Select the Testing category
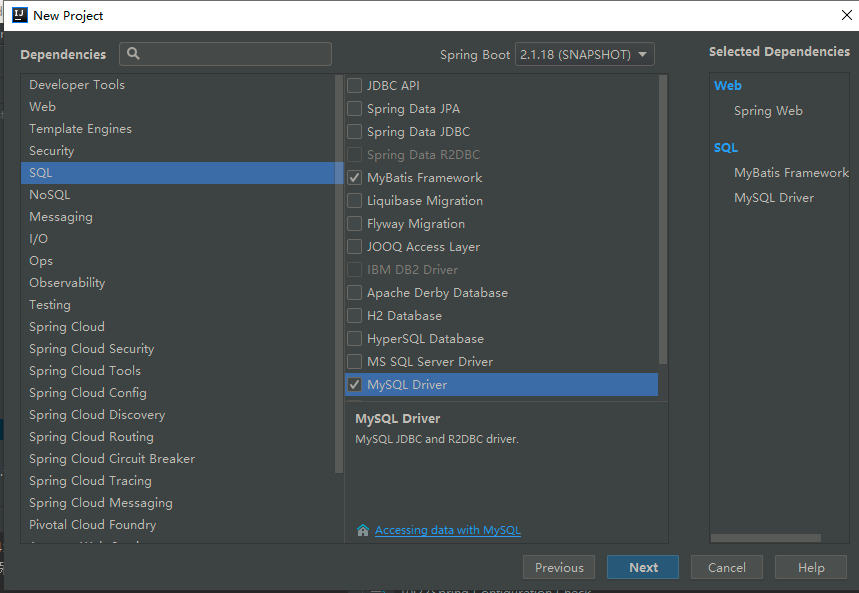Viewport: 859px width, 593px height. [178, 305]
